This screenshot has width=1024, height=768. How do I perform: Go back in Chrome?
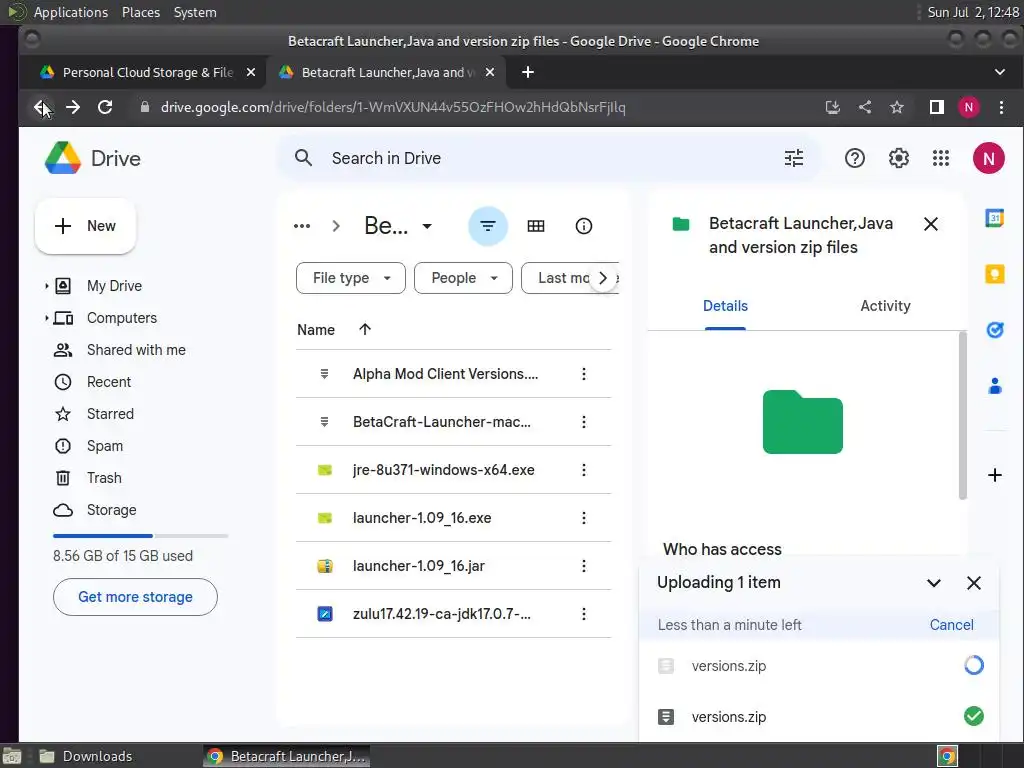[x=41, y=107]
